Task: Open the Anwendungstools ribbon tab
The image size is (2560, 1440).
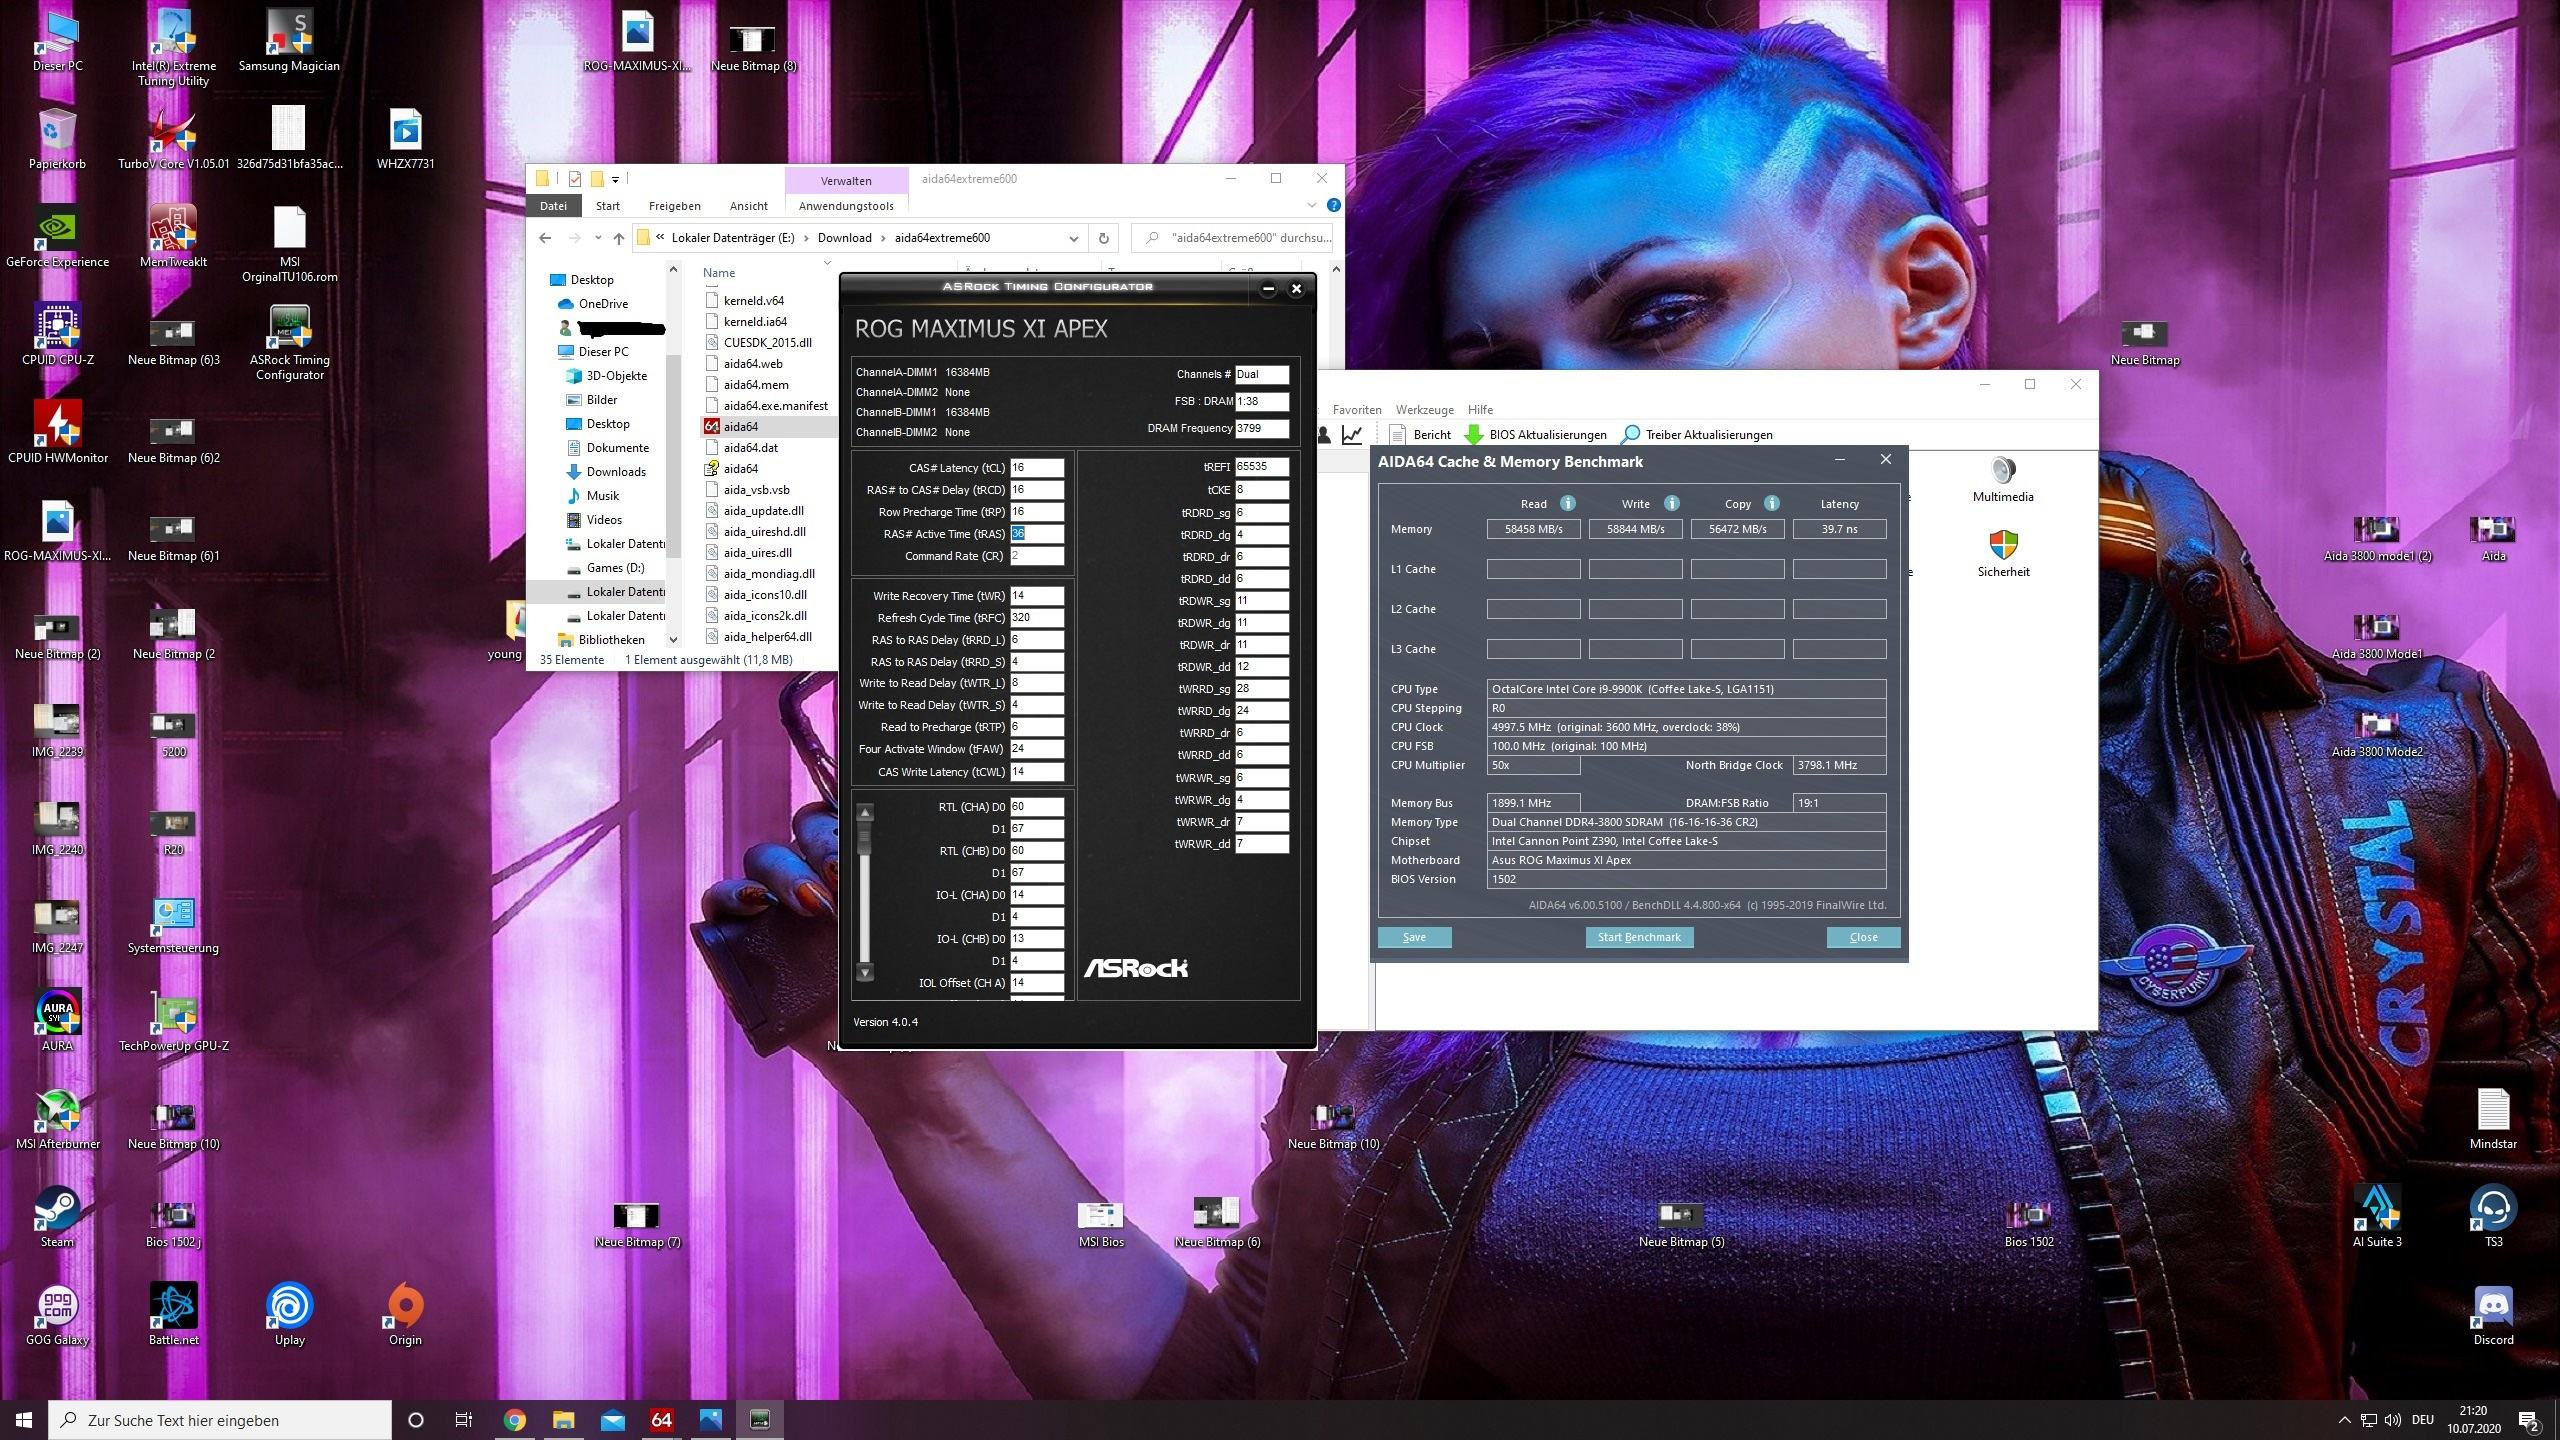Action: click(846, 206)
